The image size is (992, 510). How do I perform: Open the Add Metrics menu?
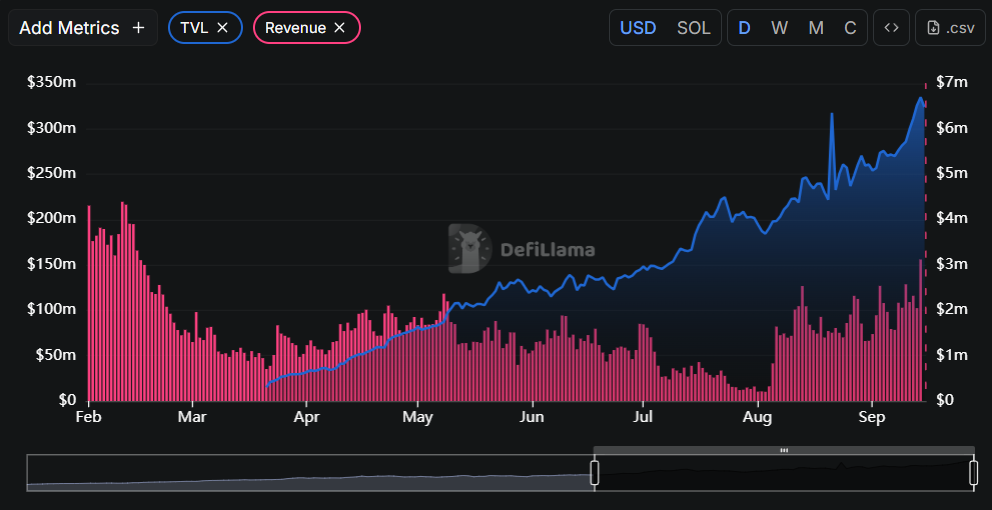coord(70,28)
